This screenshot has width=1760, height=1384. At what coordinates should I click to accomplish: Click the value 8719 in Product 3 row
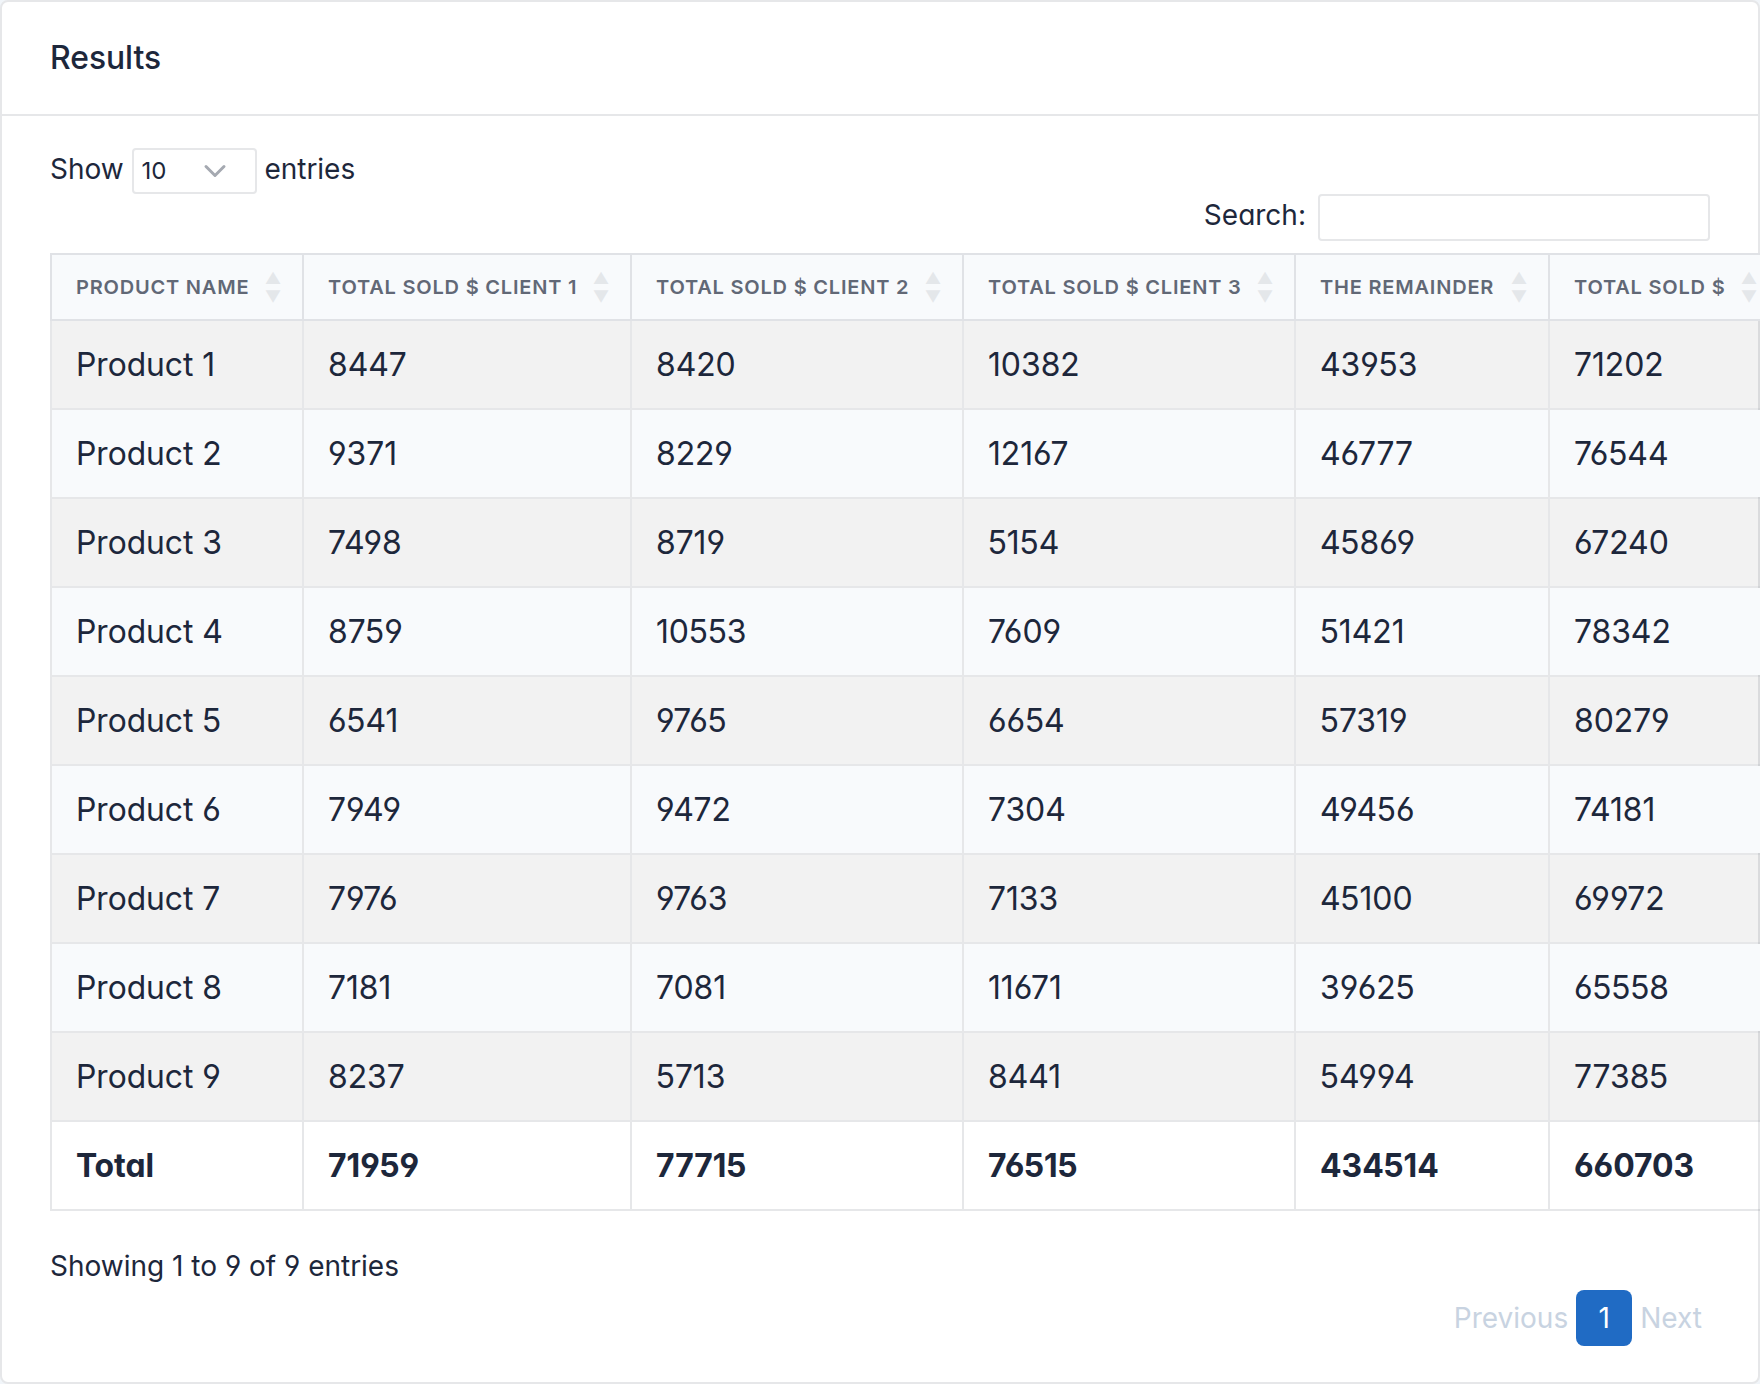click(690, 543)
